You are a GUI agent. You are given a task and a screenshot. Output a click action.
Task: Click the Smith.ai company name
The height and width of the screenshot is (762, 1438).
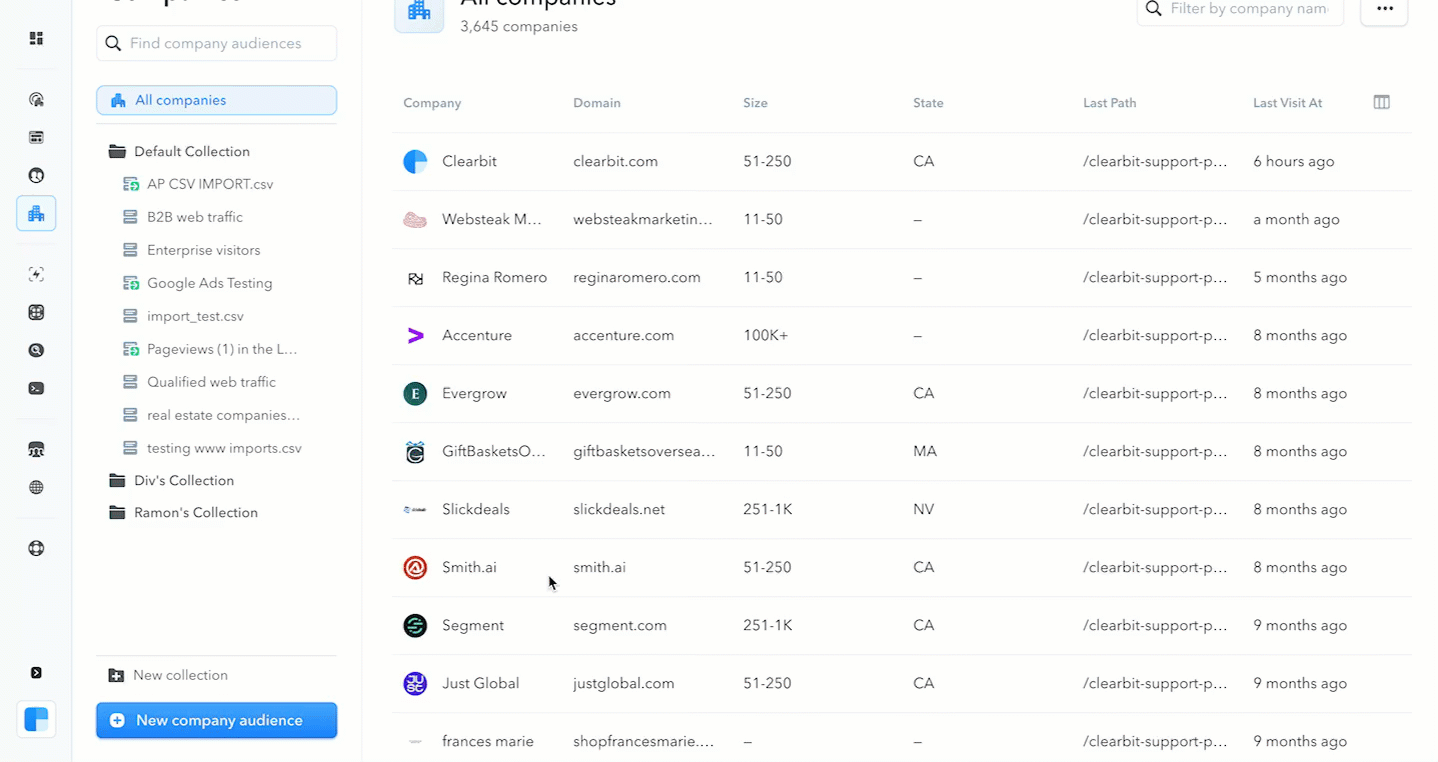[x=469, y=567]
